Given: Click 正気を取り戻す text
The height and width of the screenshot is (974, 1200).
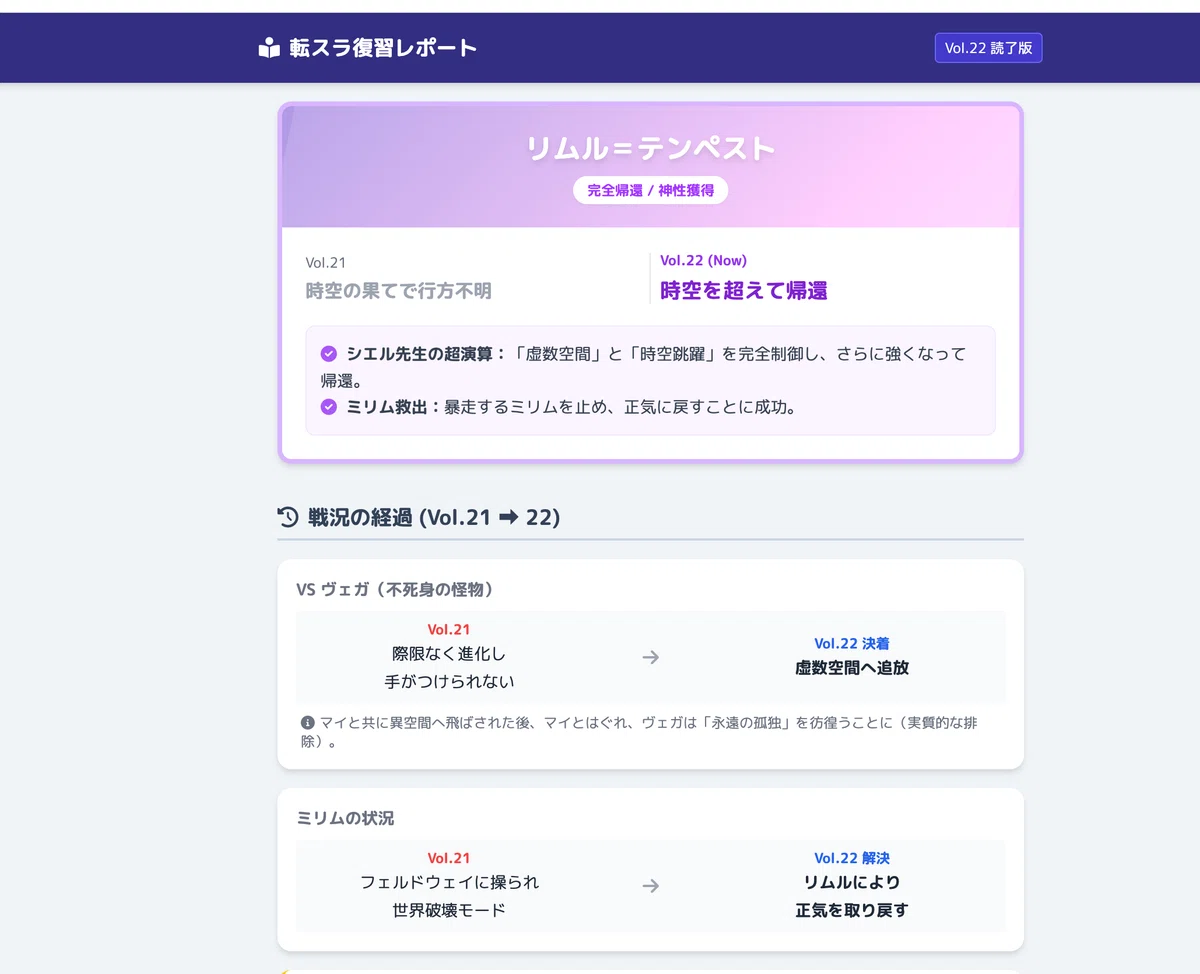Looking at the screenshot, I should coord(852,910).
